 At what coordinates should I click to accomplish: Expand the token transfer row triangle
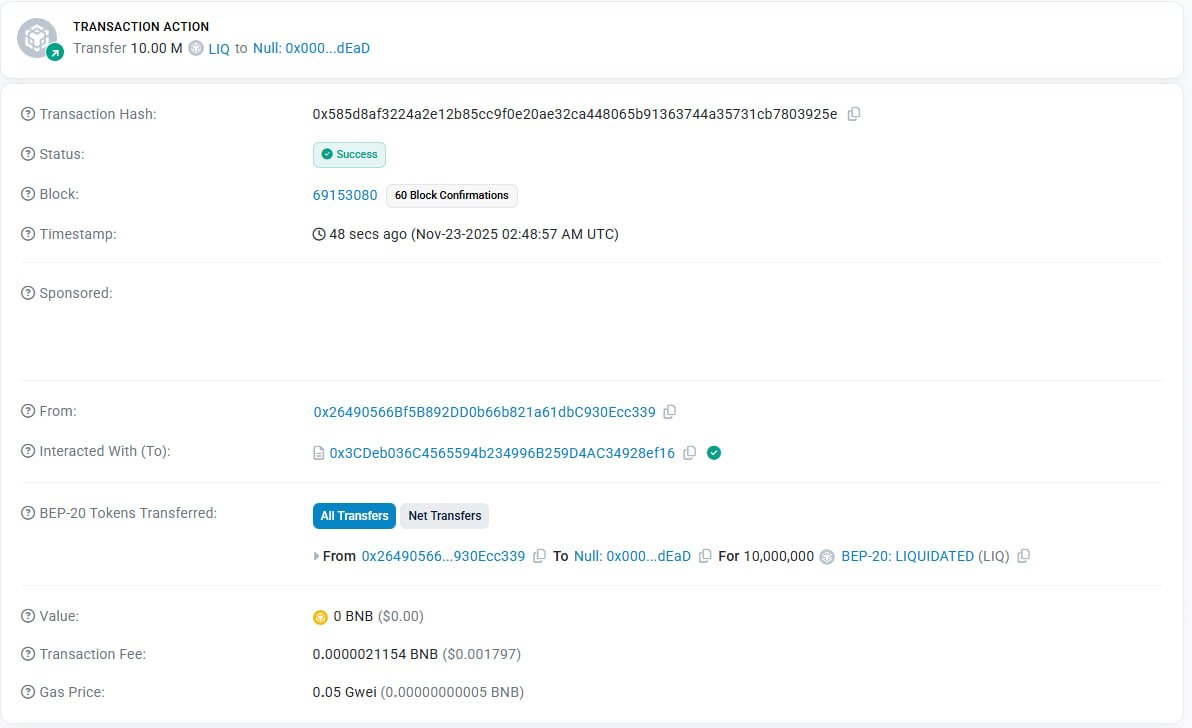pyautogui.click(x=316, y=556)
